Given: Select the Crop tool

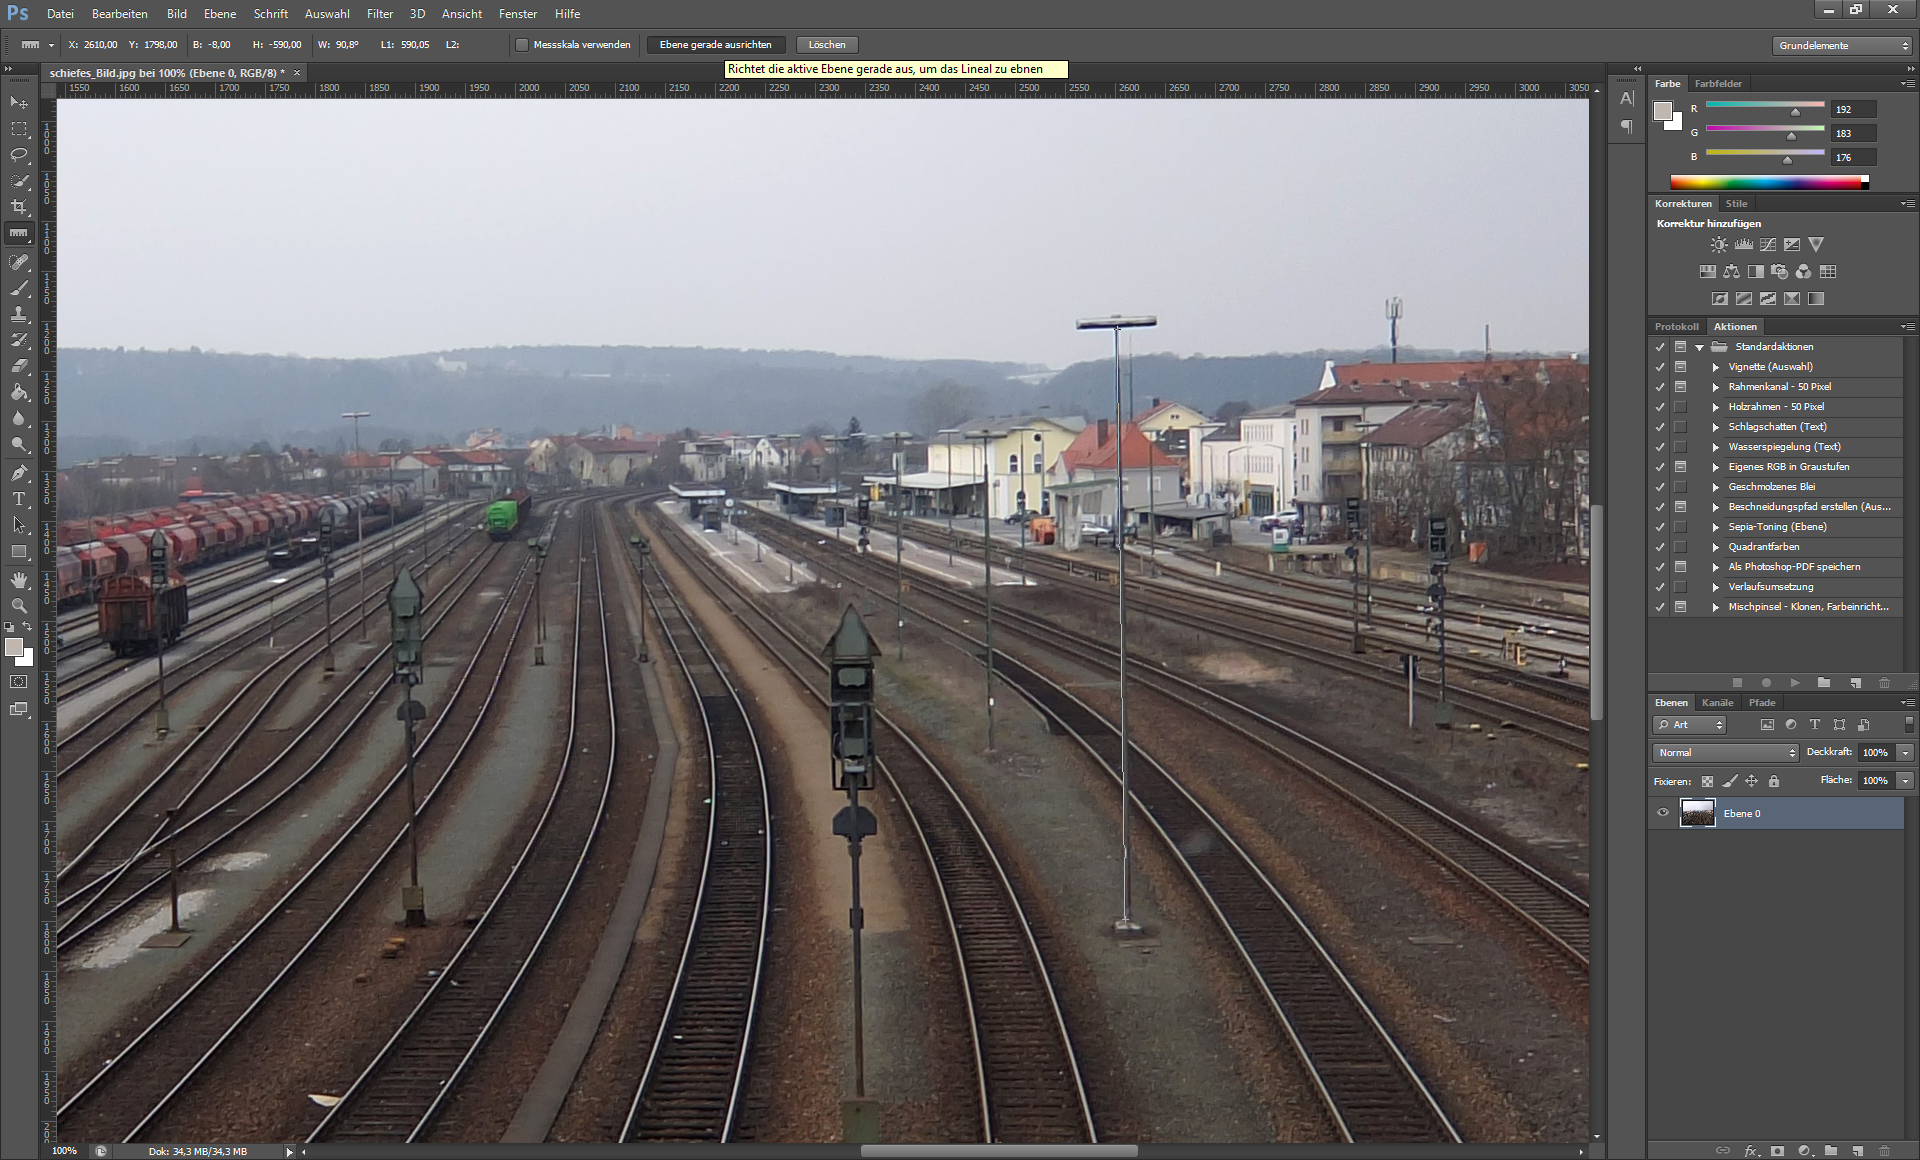Looking at the screenshot, I should (x=19, y=207).
